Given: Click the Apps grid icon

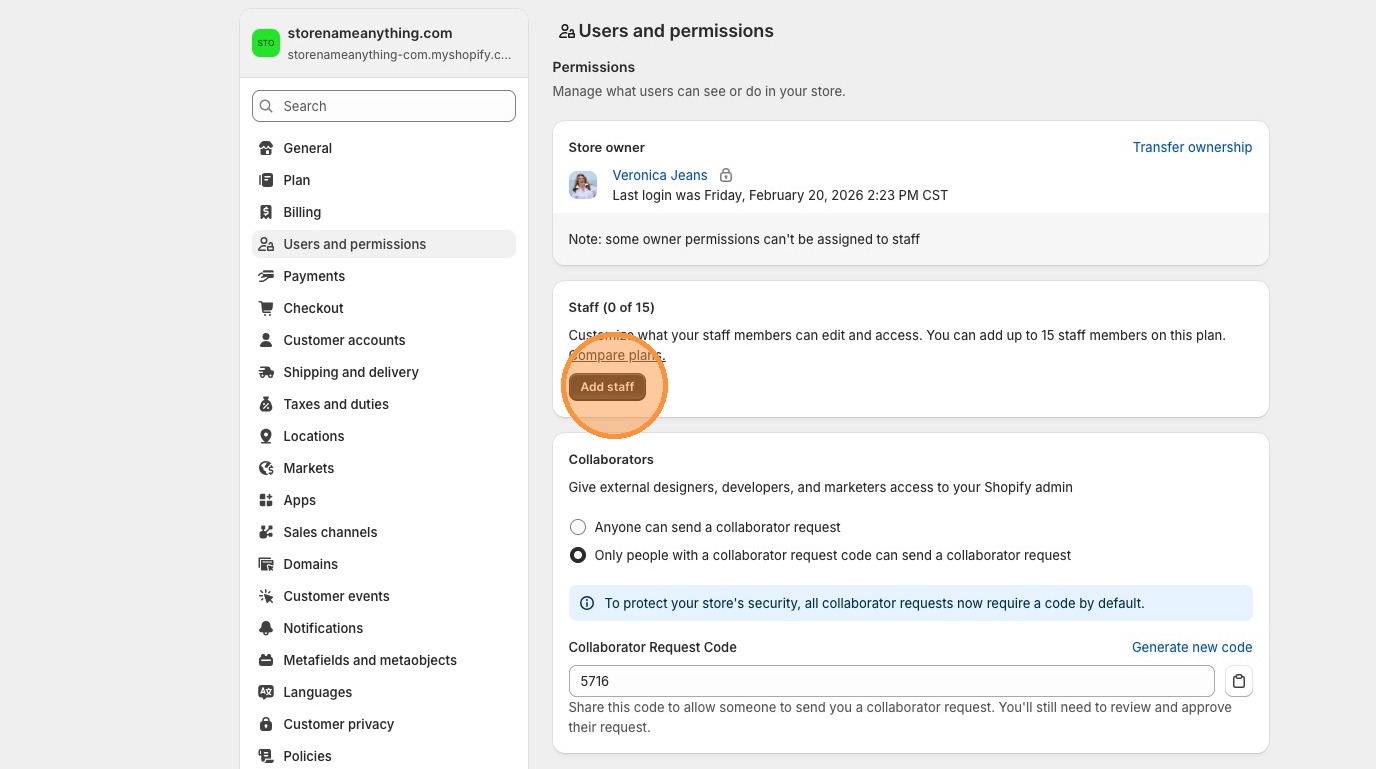Looking at the screenshot, I should 266,500.
